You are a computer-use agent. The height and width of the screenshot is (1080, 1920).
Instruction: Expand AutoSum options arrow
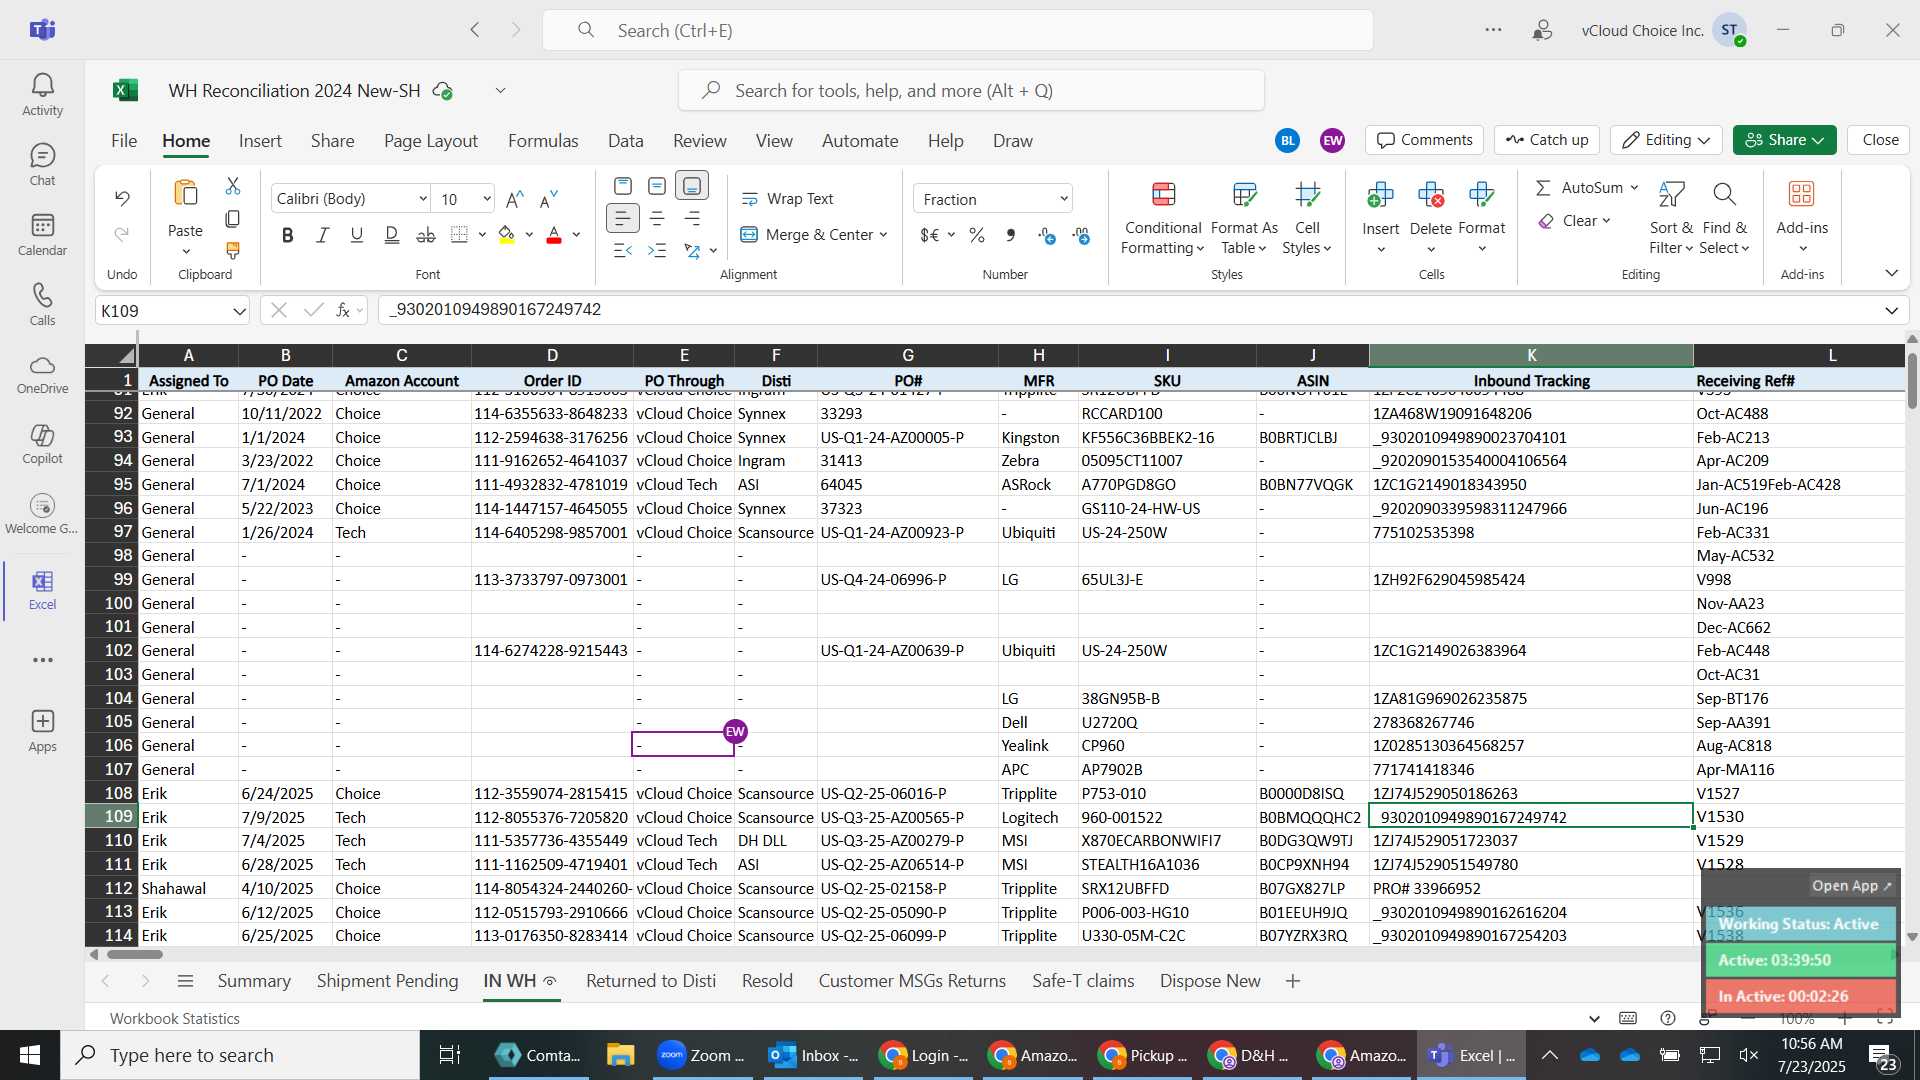click(1634, 188)
